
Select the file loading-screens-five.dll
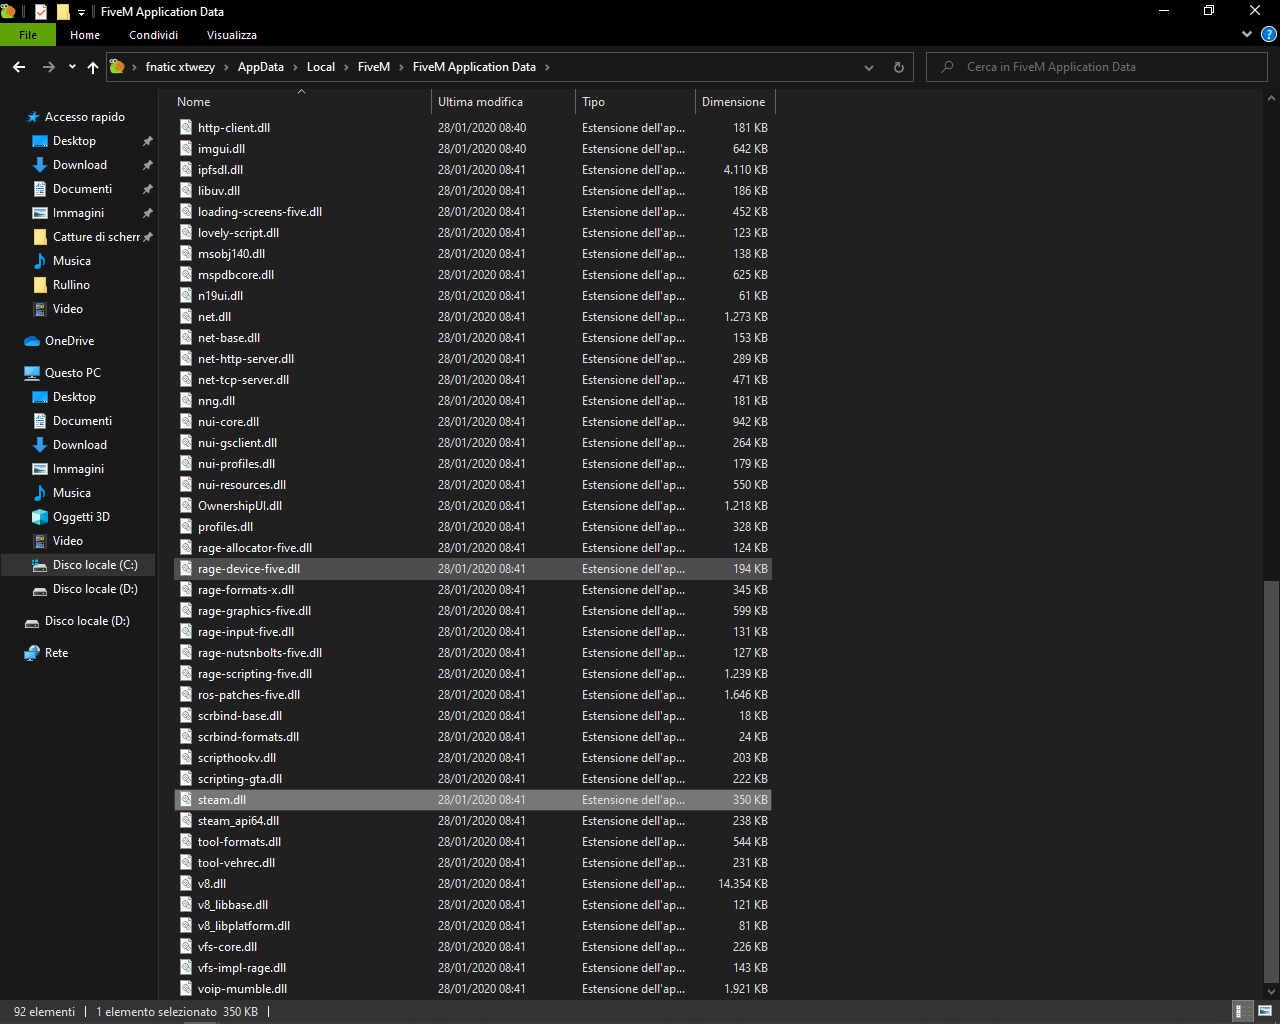[x=473, y=212]
